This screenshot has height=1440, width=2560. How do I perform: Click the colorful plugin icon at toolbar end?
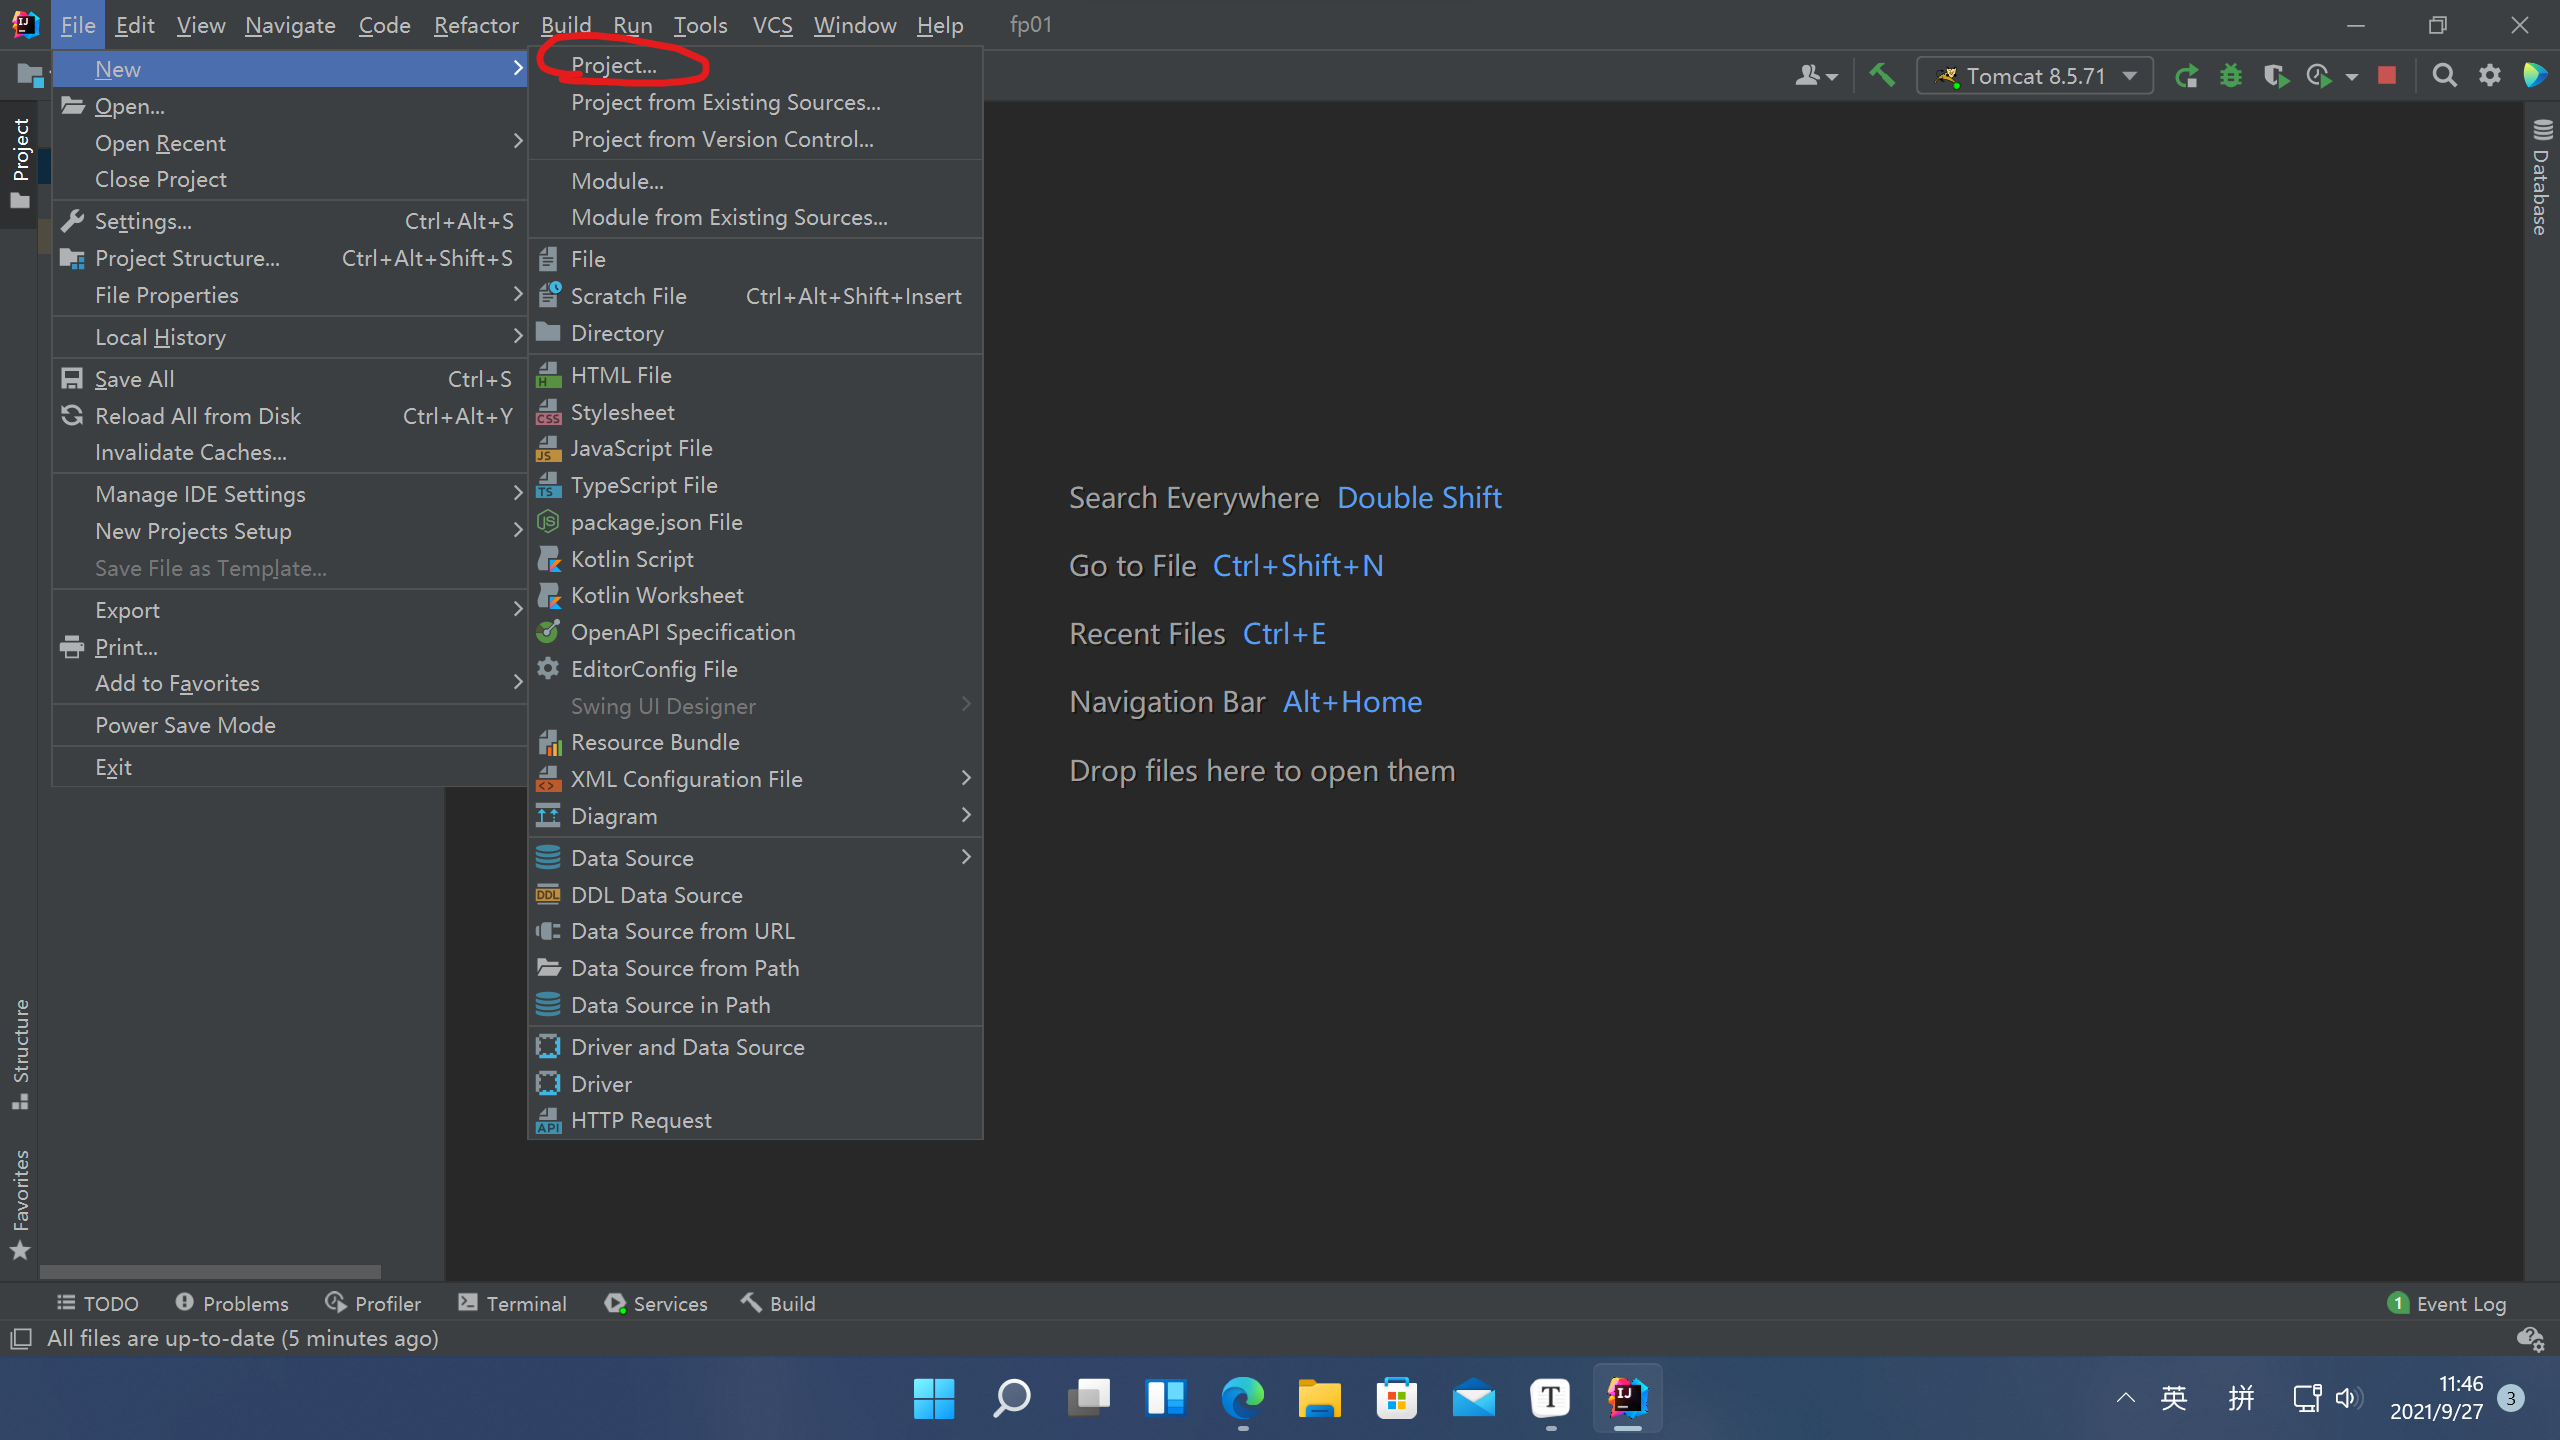point(2535,76)
